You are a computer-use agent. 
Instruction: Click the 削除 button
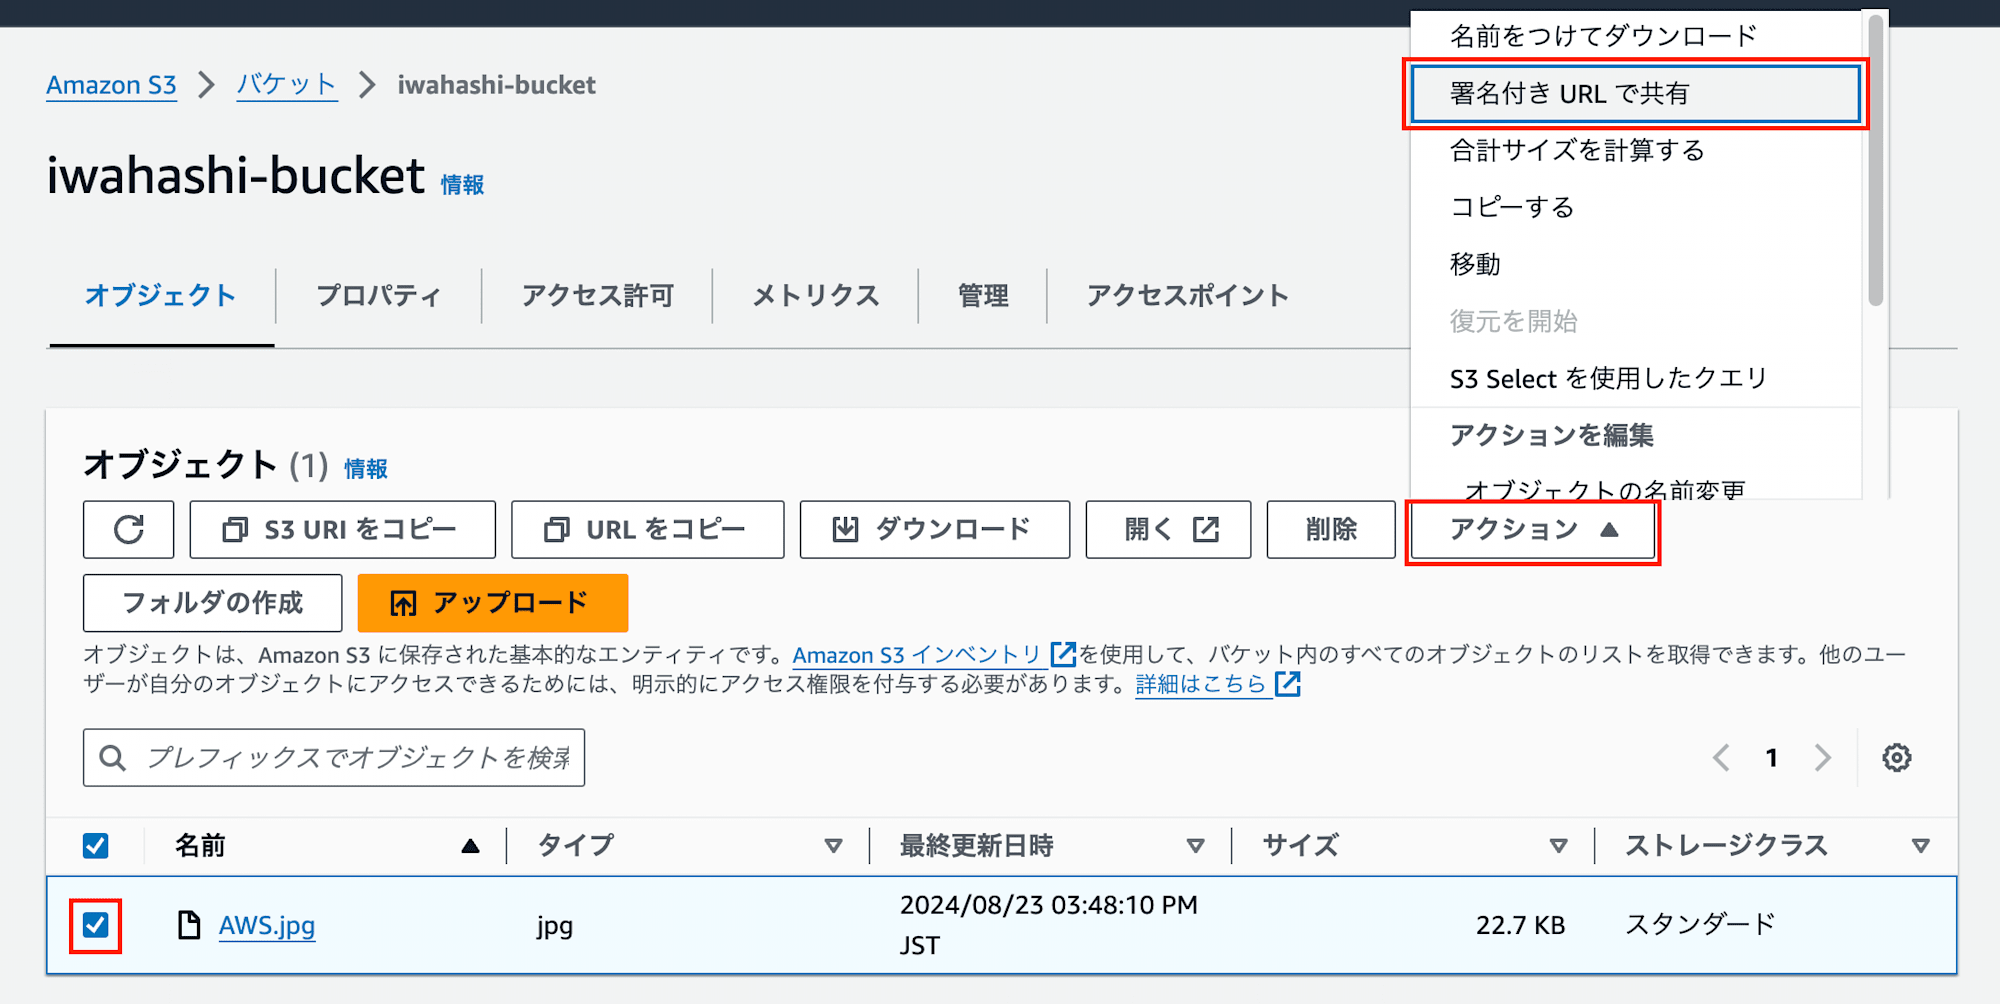click(x=1331, y=529)
